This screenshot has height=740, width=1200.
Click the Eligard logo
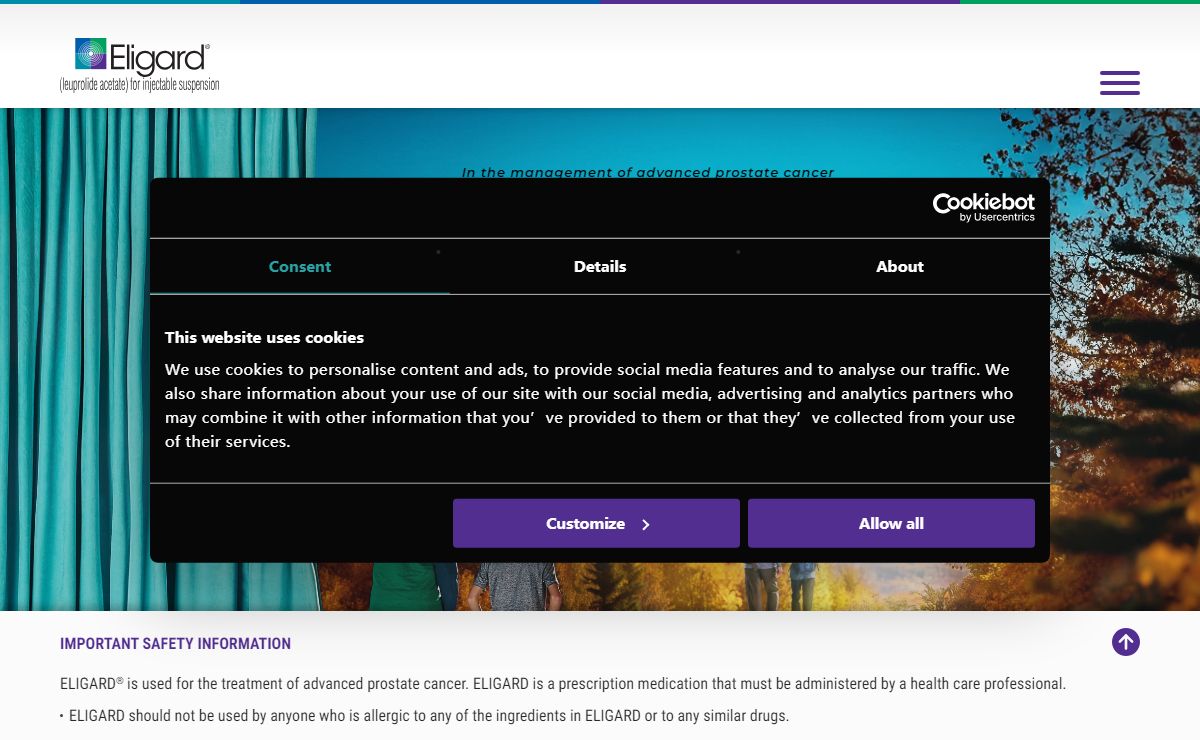point(140,66)
